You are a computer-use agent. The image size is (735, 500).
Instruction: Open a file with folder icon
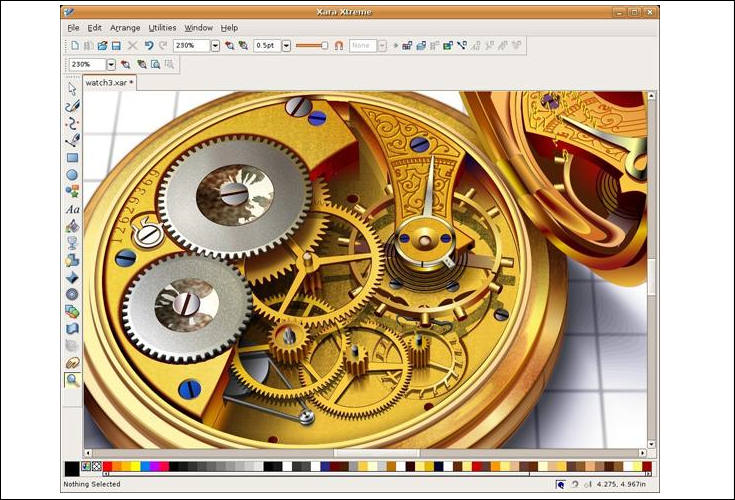click(102, 45)
